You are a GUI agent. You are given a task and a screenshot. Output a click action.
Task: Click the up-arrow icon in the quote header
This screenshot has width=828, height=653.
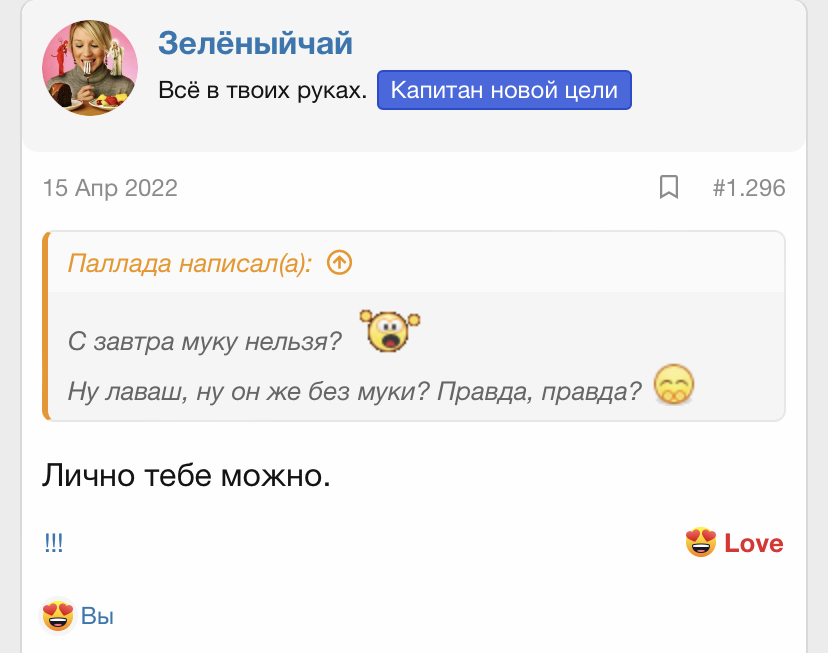tap(340, 263)
